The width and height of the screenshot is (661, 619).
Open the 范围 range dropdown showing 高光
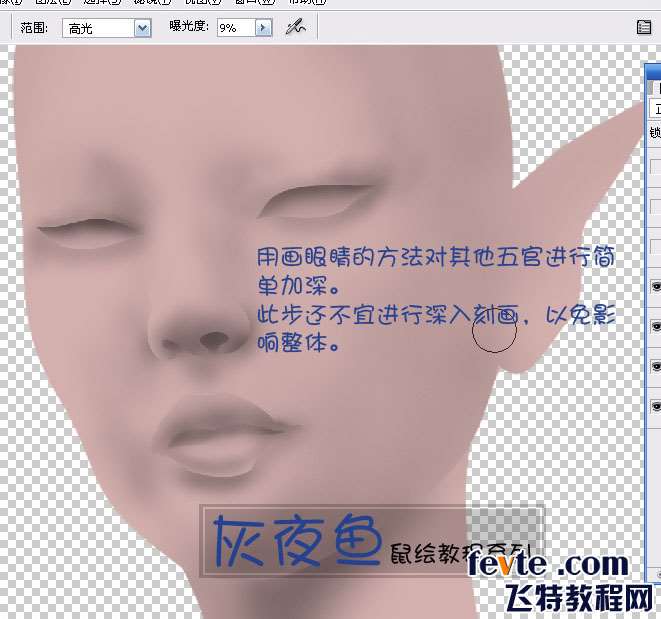(107, 28)
